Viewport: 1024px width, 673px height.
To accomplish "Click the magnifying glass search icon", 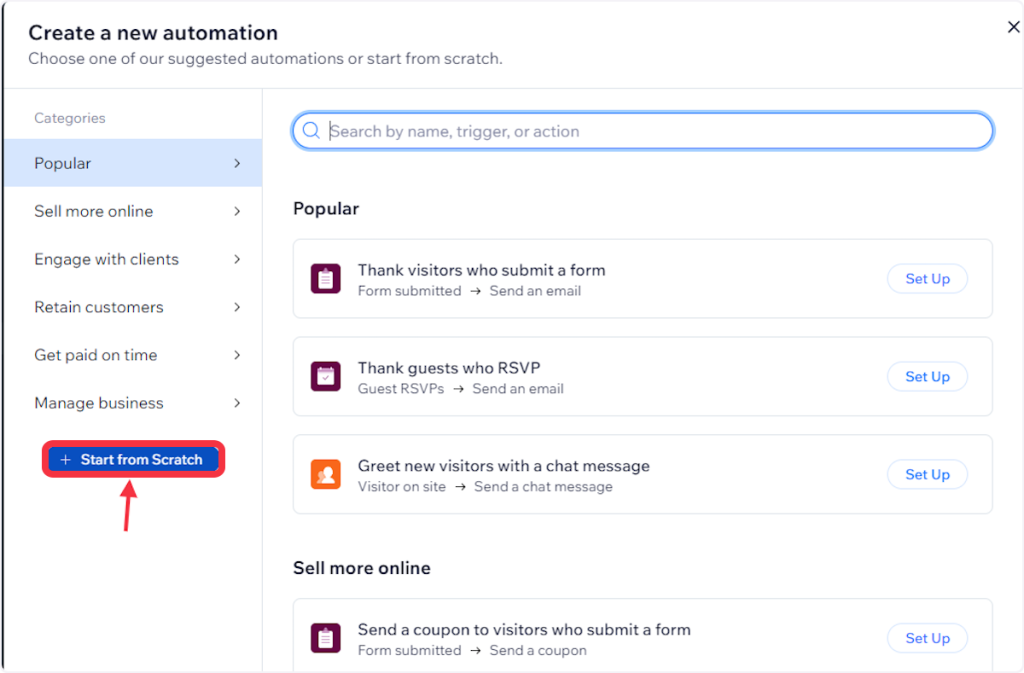I will pos(311,131).
